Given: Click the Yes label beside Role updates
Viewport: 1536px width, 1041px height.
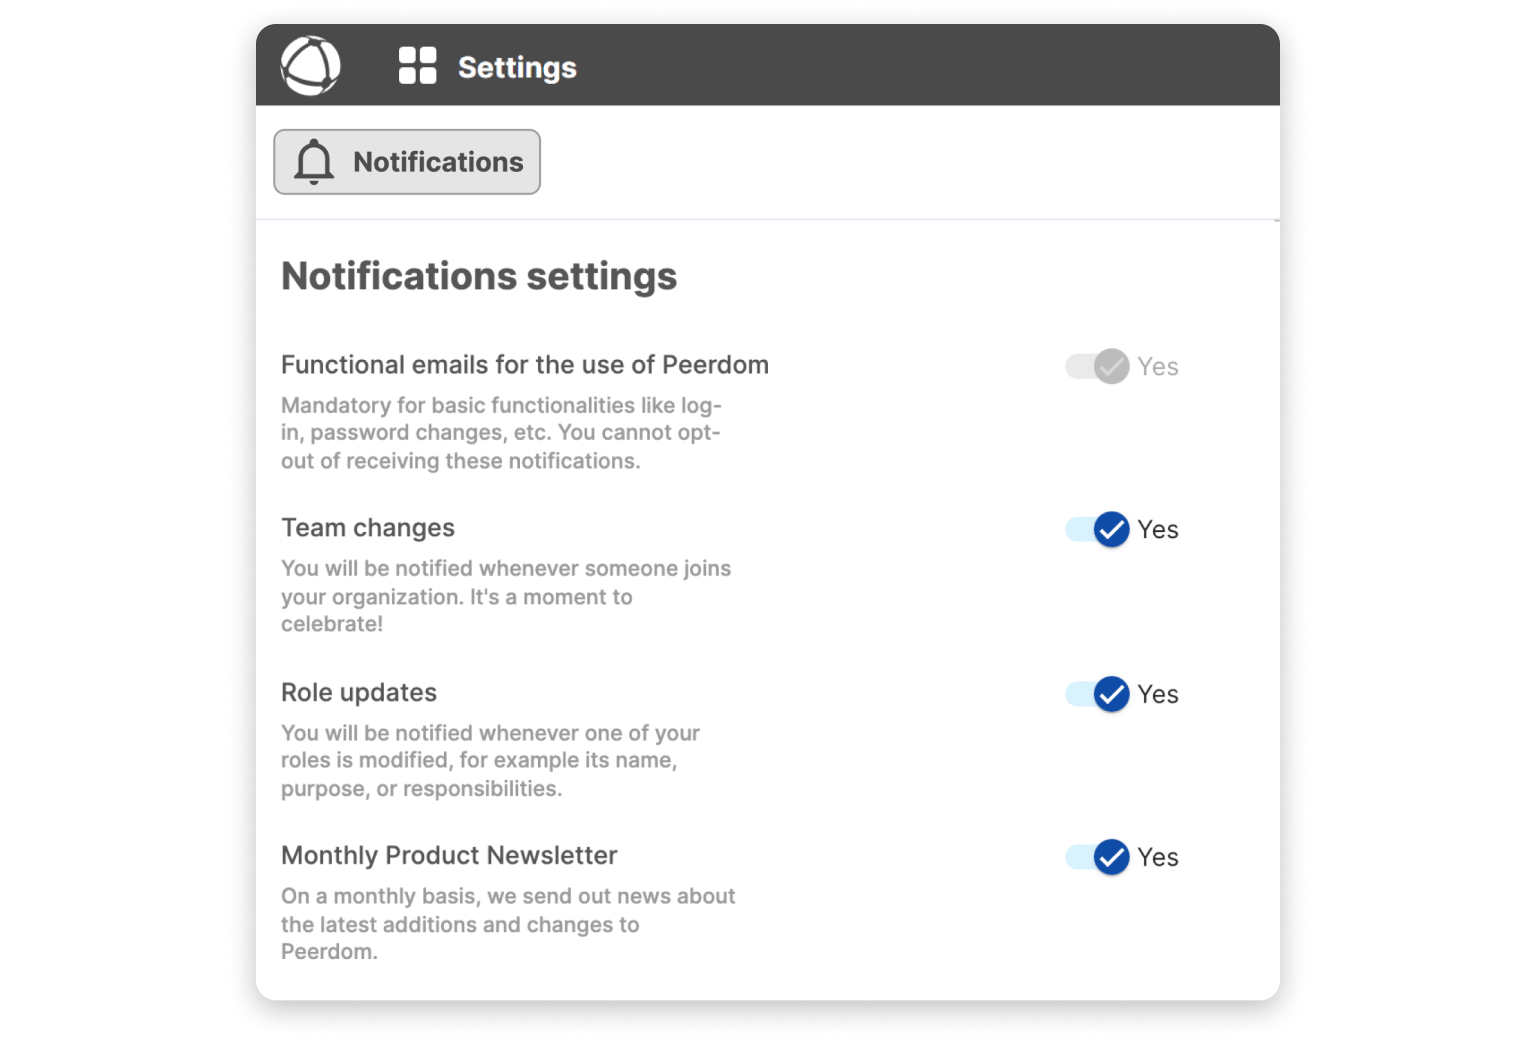Looking at the screenshot, I should click(1158, 695).
